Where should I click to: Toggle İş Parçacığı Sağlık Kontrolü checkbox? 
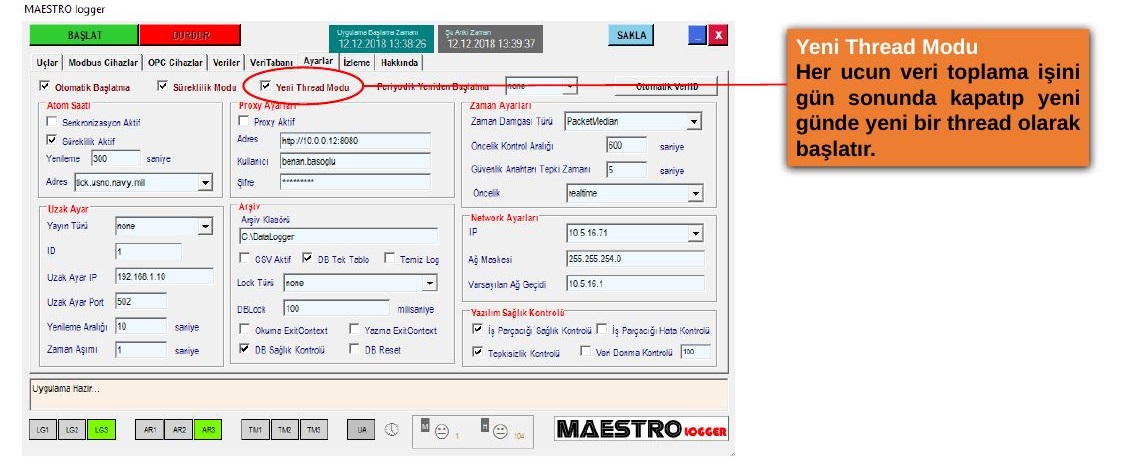pyautogui.click(x=477, y=329)
